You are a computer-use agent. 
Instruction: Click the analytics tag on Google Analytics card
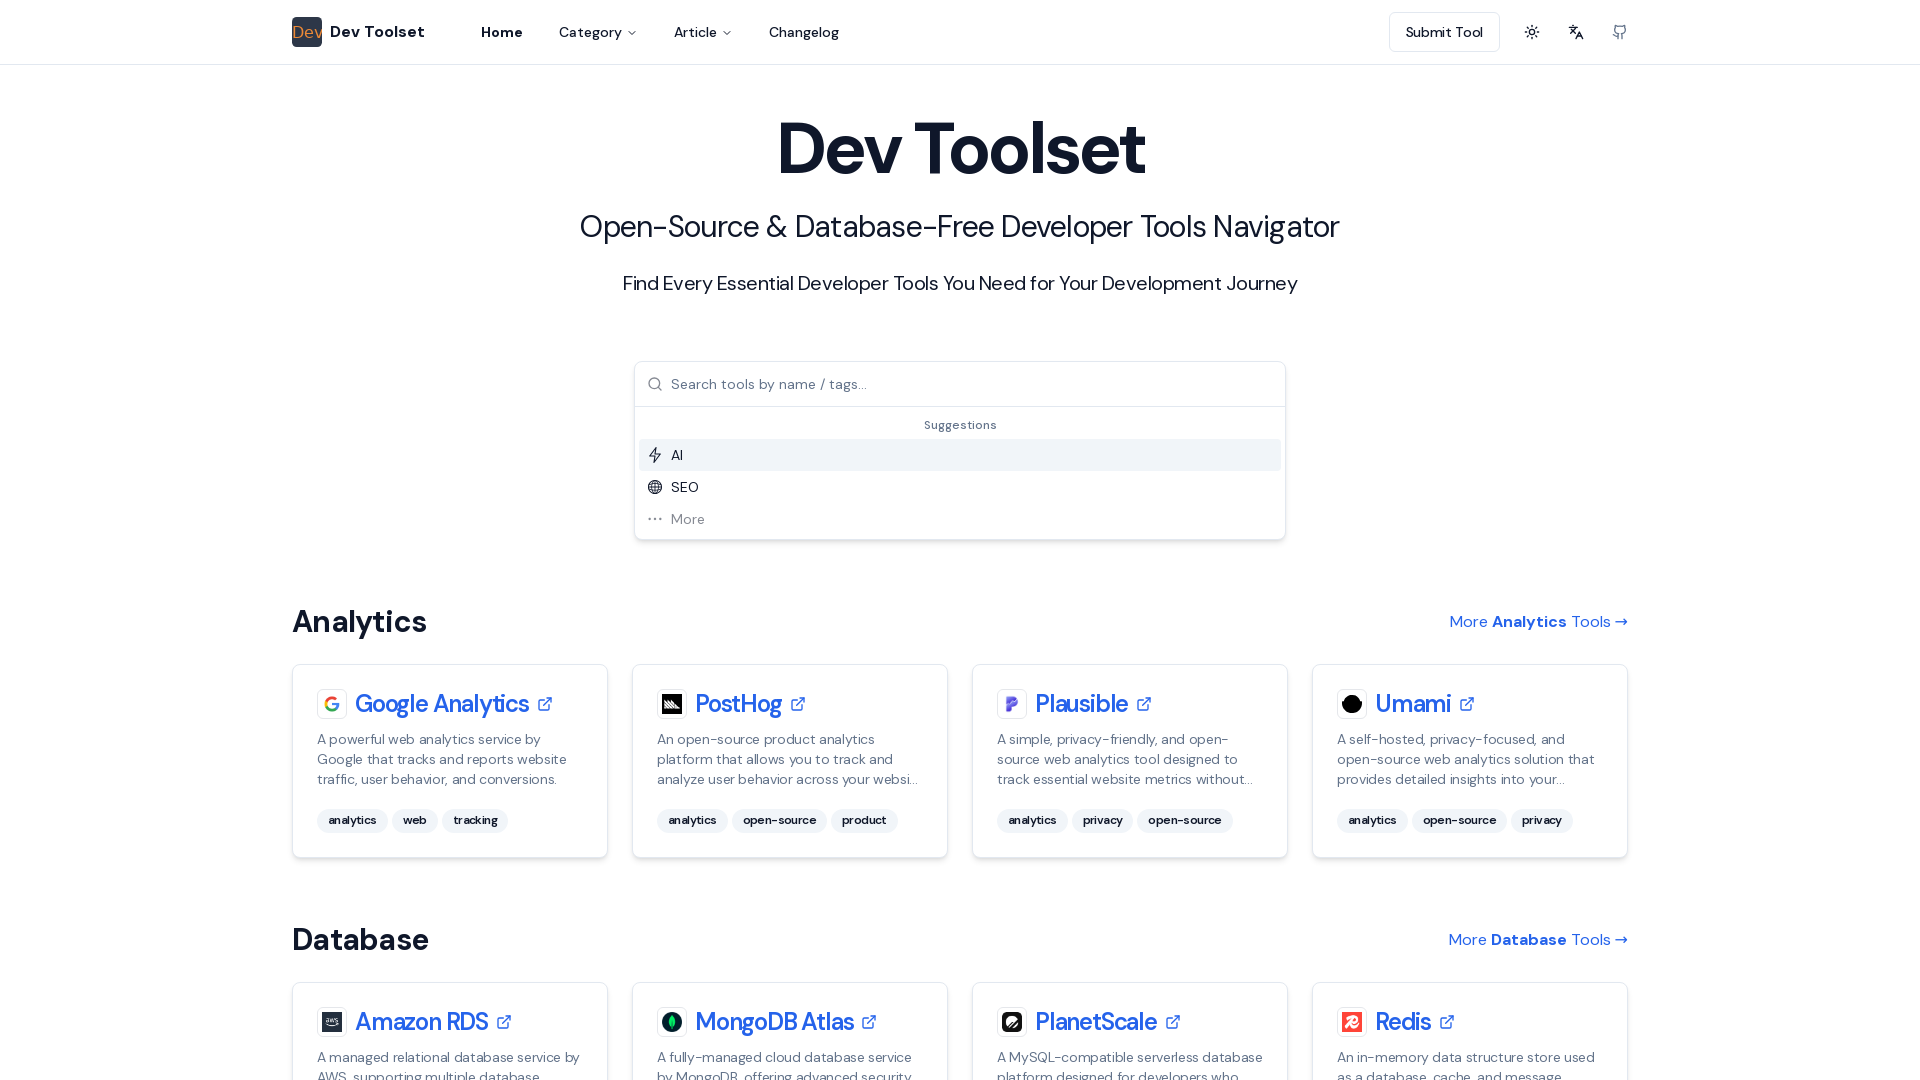pos(352,821)
